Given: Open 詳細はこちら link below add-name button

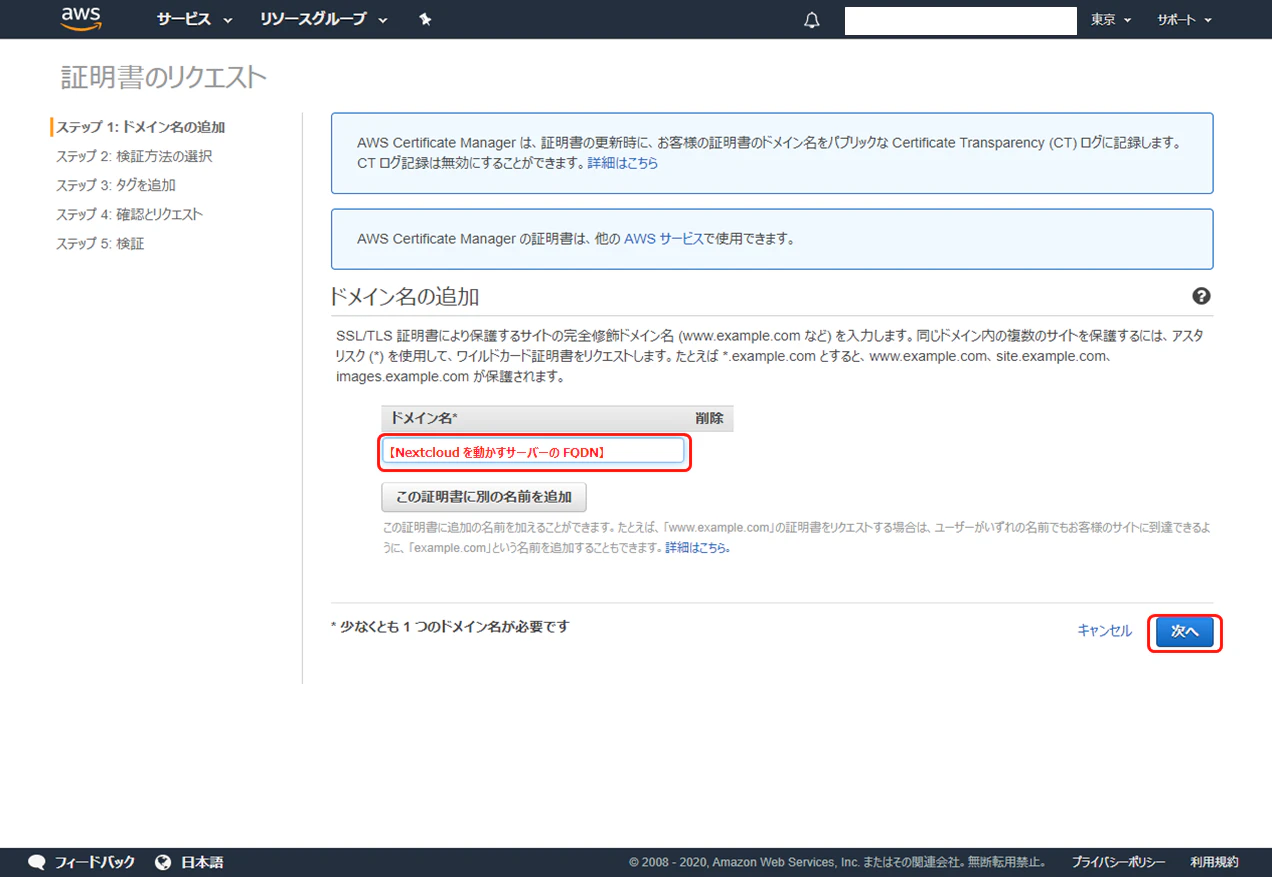Looking at the screenshot, I should click(x=697, y=548).
